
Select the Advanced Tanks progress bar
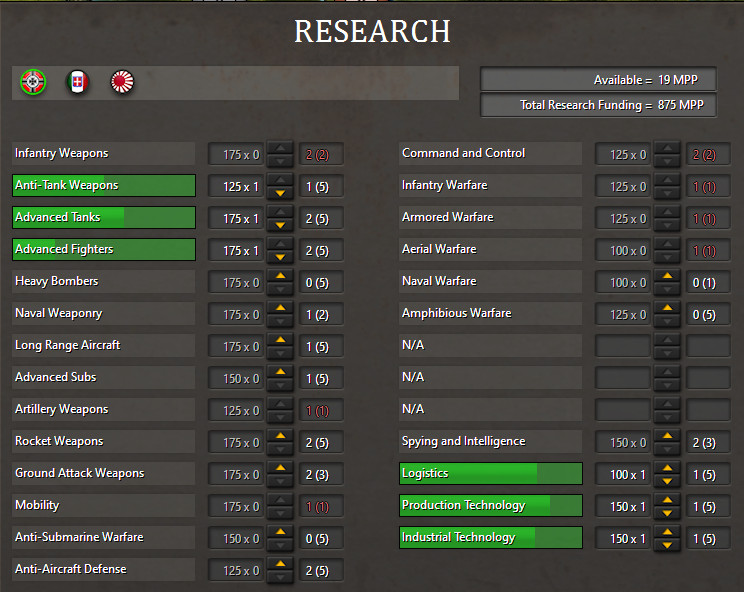tap(104, 217)
